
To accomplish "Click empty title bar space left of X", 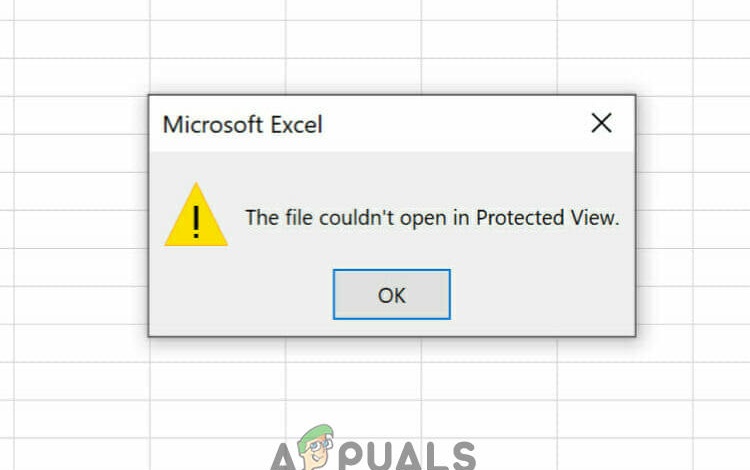I will coord(454,124).
